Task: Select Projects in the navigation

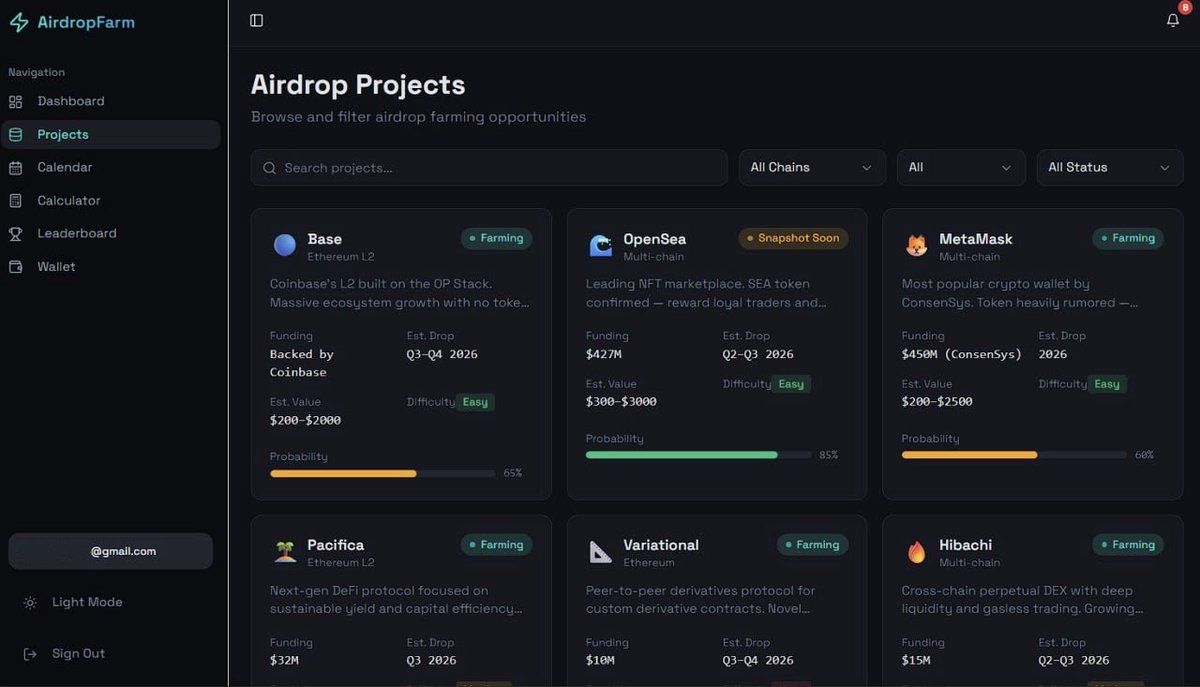Action: (110, 134)
